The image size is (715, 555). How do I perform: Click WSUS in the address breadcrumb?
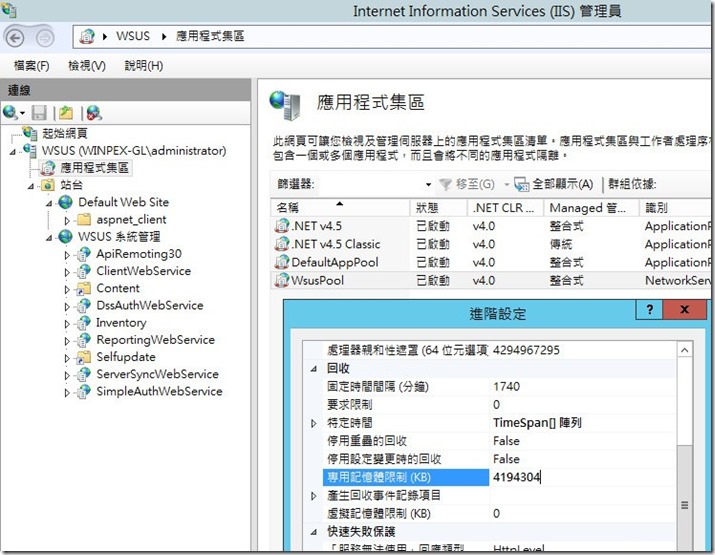tap(133, 36)
